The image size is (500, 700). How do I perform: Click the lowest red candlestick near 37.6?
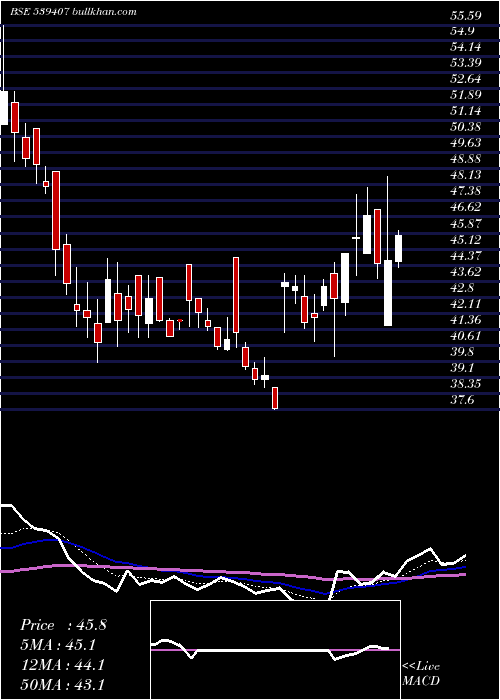coord(275,398)
